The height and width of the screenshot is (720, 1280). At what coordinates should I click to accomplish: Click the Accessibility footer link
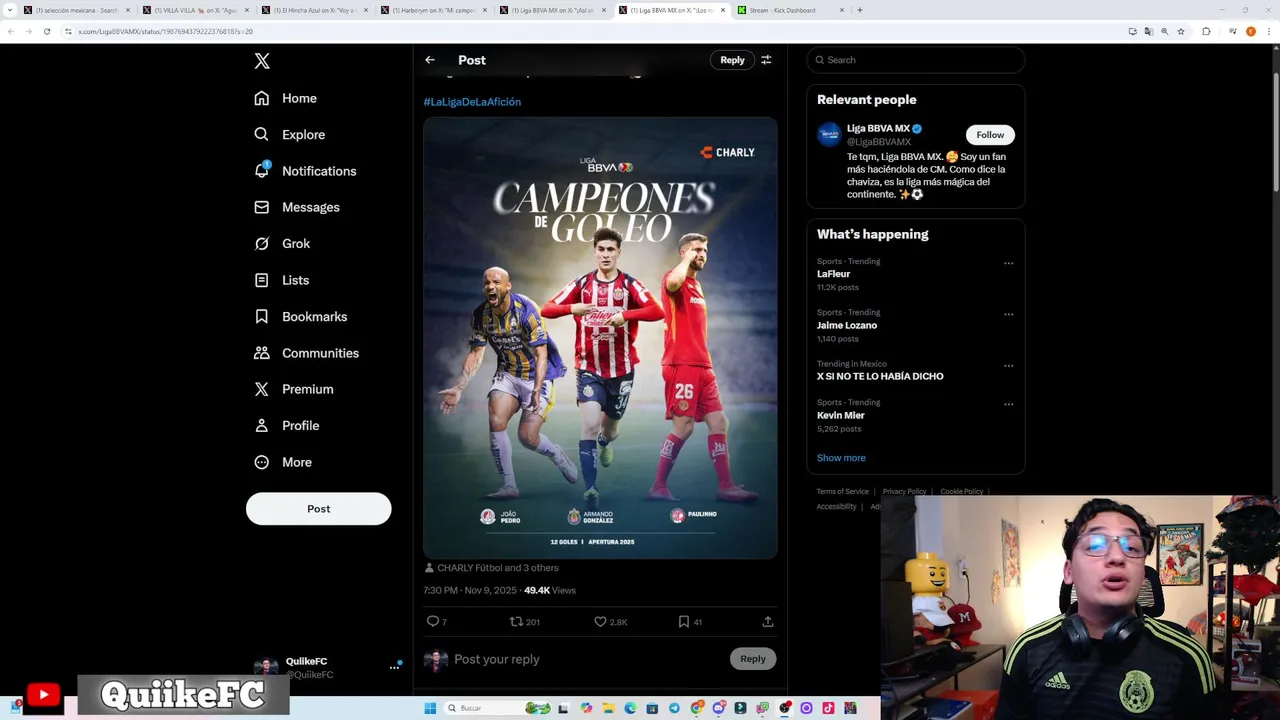(x=836, y=507)
